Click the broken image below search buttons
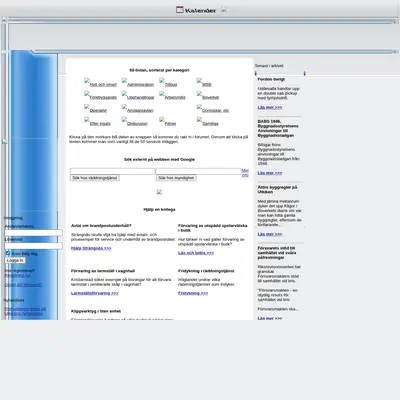The image size is (400, 400). click(159, 192)
